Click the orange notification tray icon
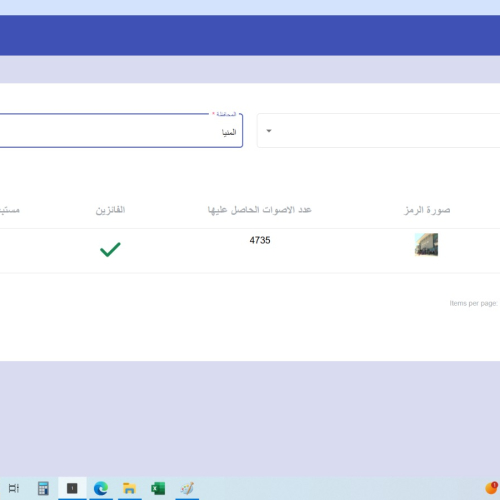 [491, 488]
